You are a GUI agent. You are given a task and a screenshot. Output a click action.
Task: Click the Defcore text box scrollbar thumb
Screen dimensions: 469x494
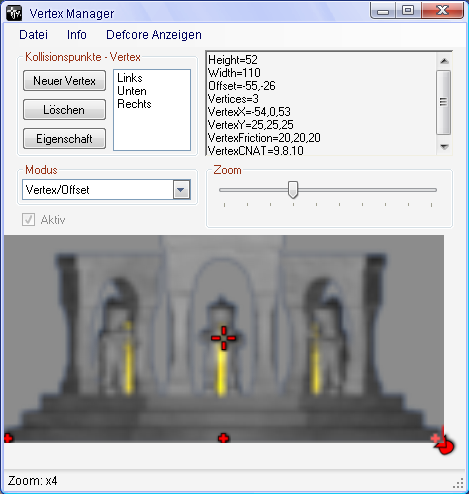444,102
